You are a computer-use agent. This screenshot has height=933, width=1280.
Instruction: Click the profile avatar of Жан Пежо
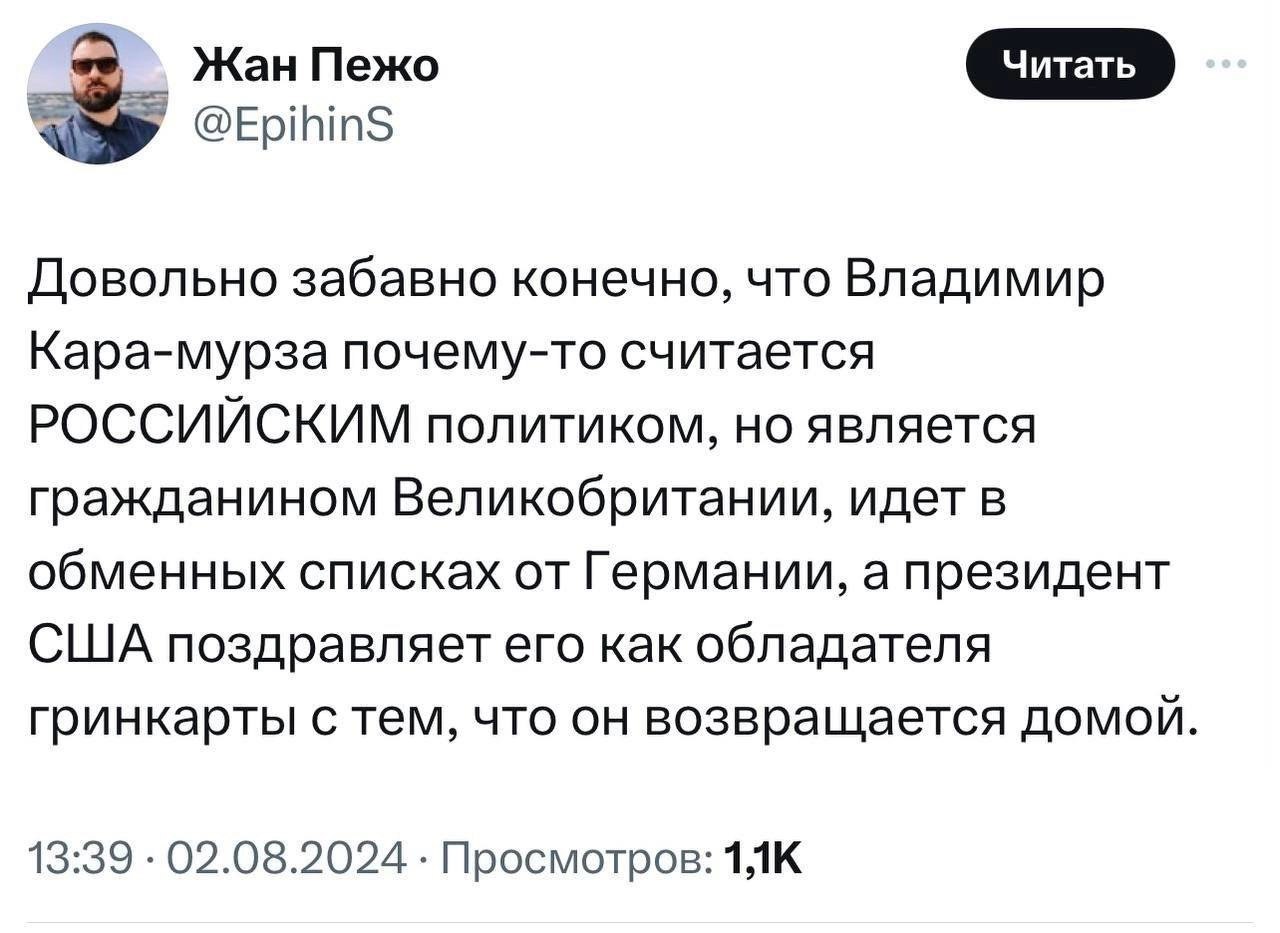98,93
